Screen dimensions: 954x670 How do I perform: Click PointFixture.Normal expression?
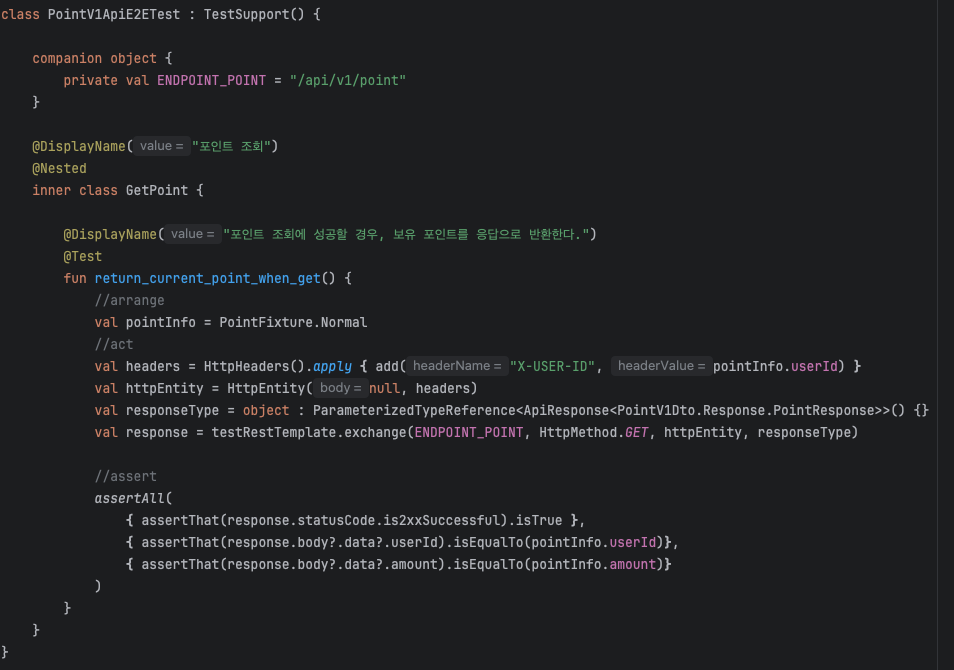(293, 323)
